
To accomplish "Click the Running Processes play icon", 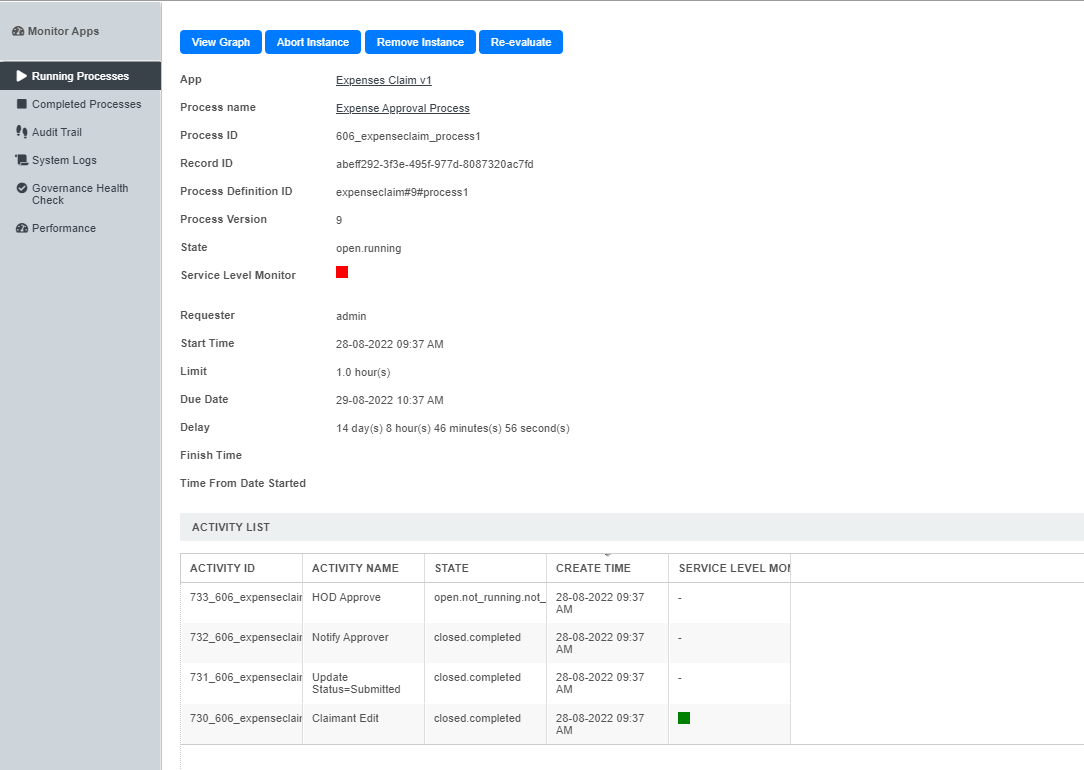I will pyautogui.click(x=22, y=76).
